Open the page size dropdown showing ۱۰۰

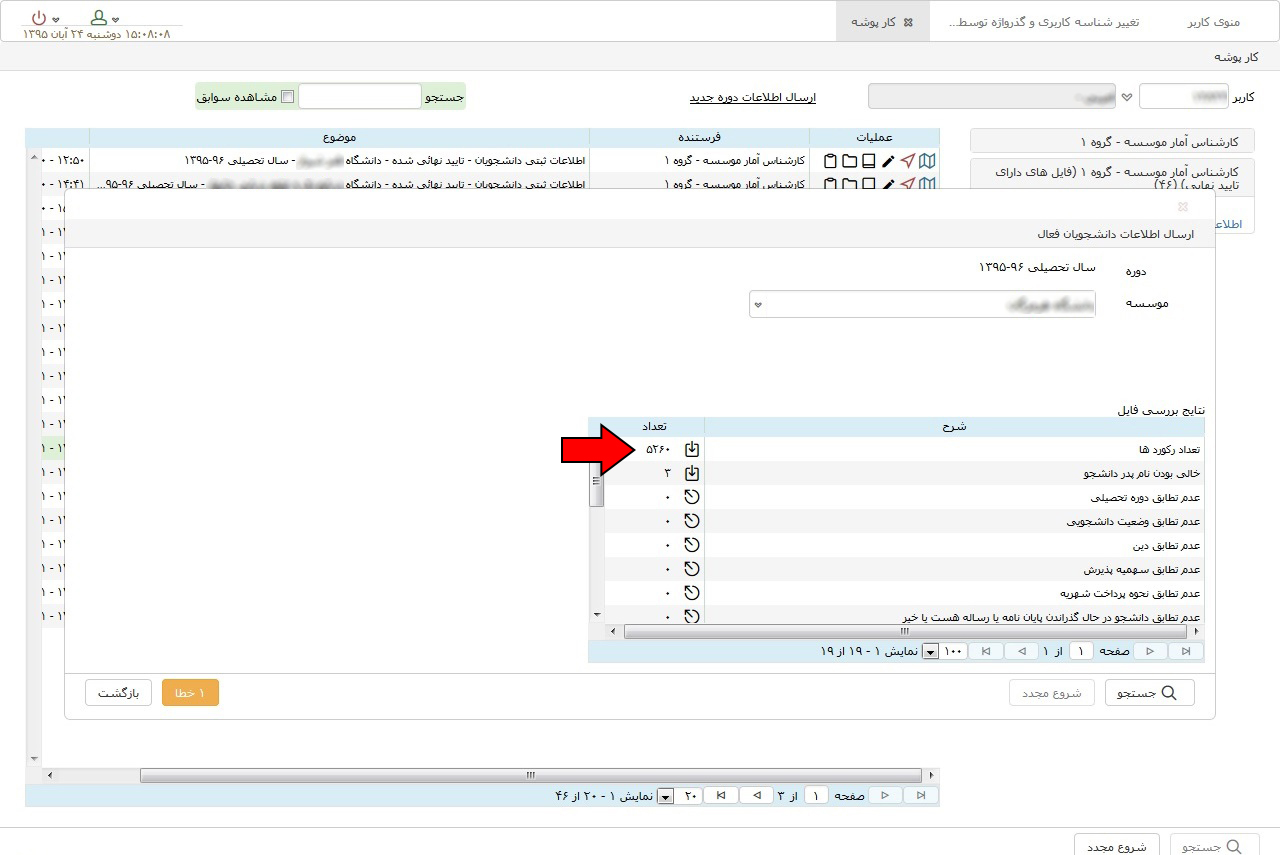tap(930, 652)
